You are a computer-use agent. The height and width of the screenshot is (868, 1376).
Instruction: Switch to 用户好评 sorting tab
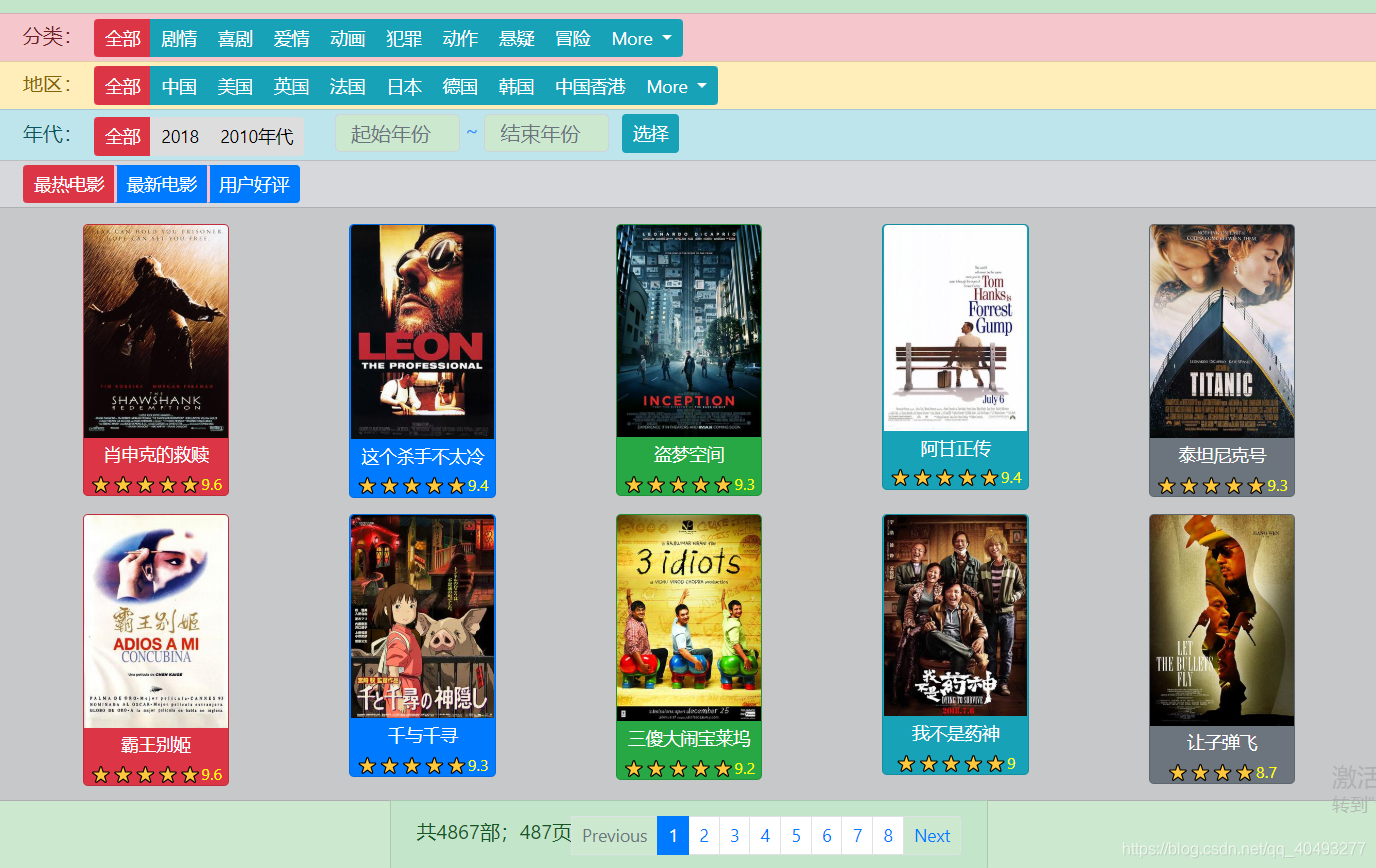click(254, 184)
